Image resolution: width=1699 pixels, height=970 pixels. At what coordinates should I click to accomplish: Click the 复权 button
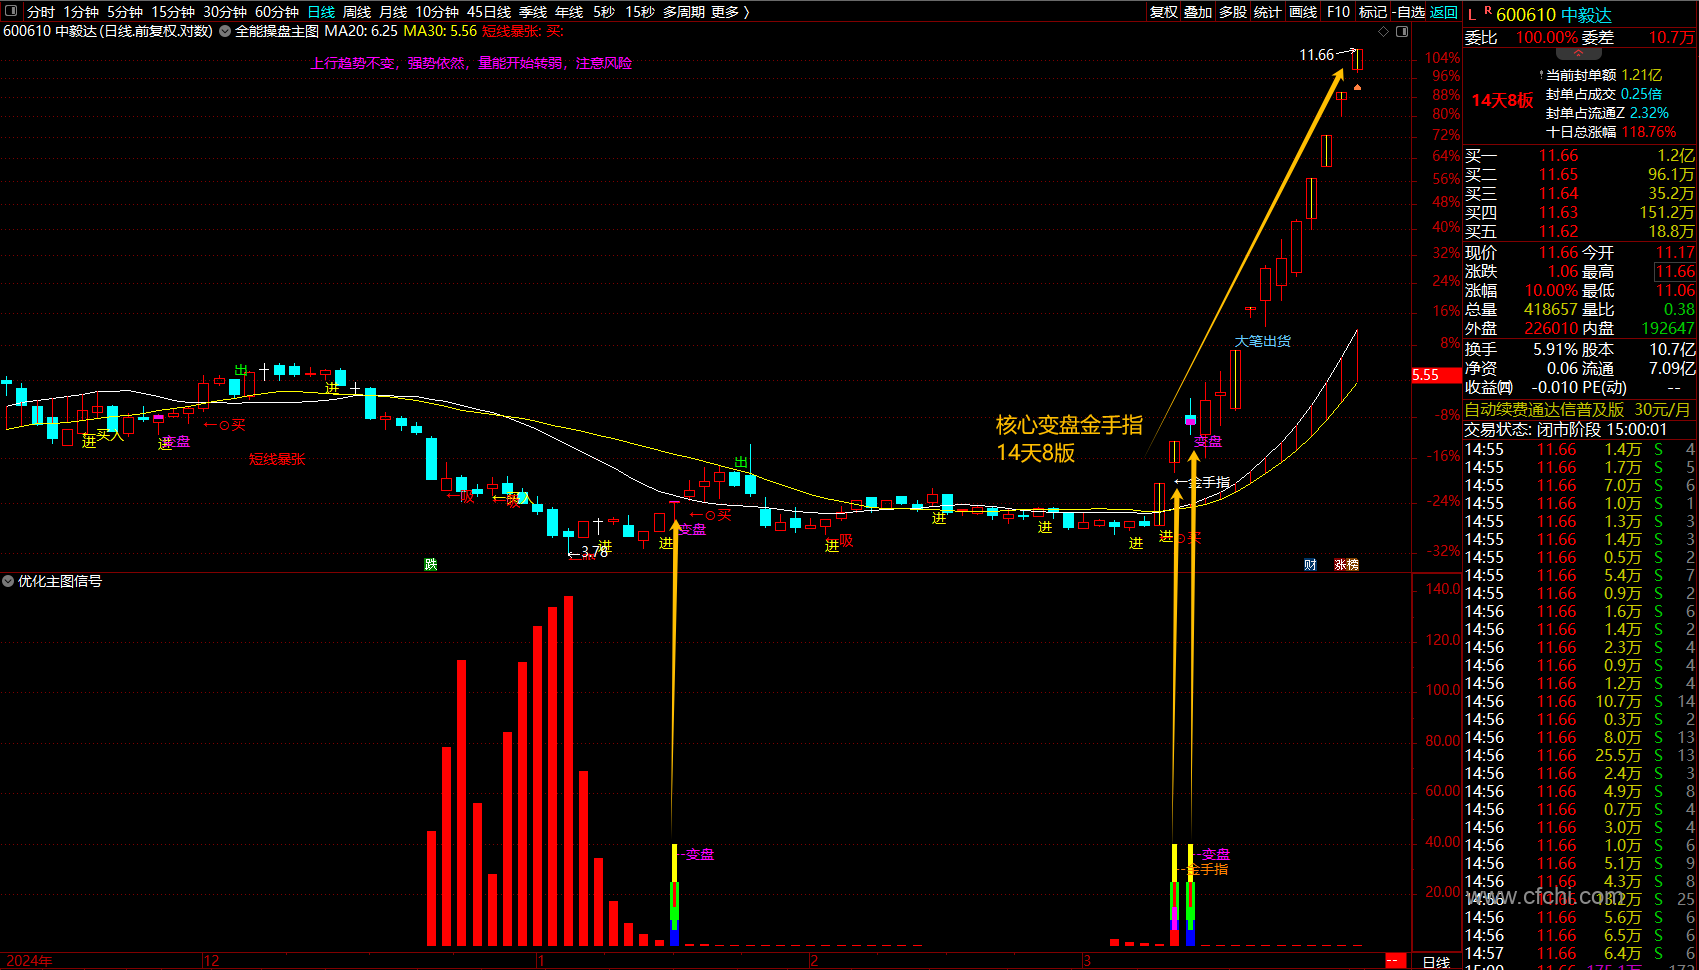tap(1164, 12)
